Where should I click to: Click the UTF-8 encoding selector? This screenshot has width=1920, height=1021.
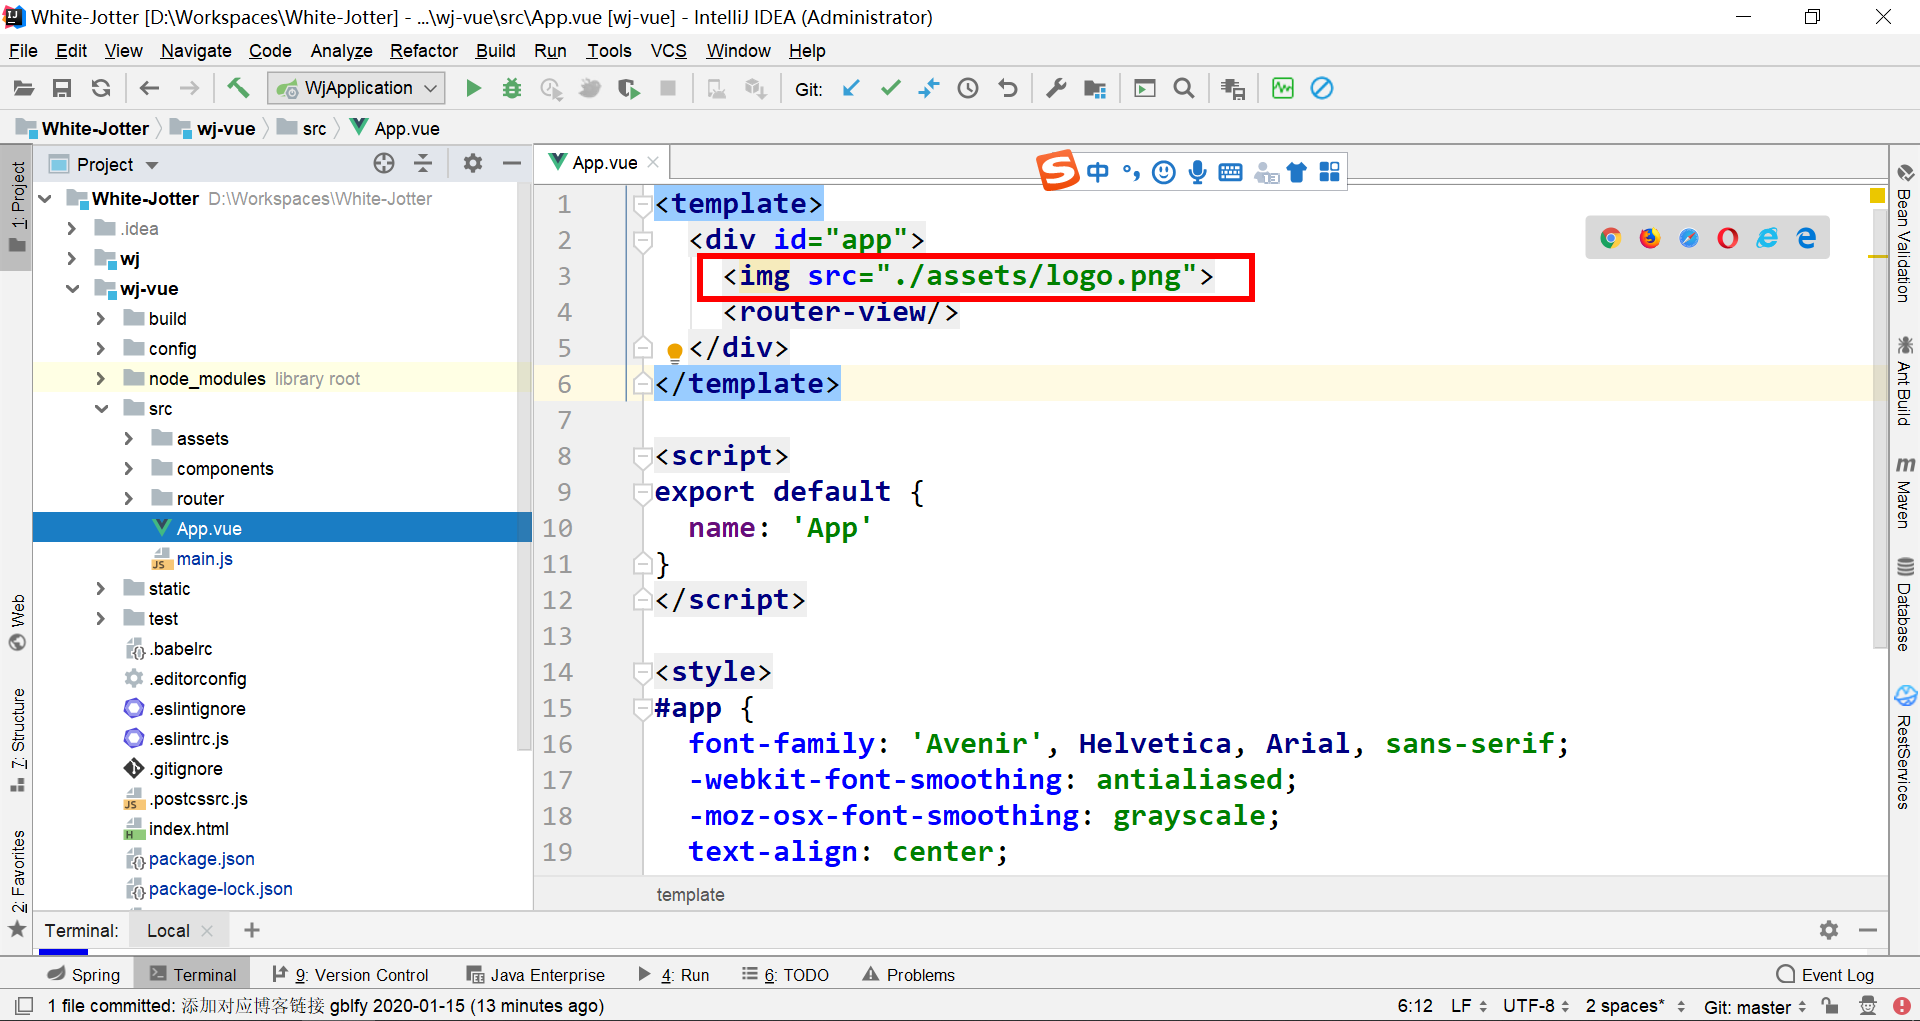point(1536,1006)
